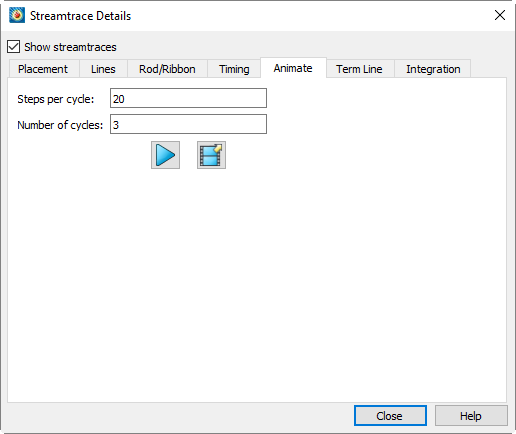The image size is (516, 434).
Task: Open the Term Line tab
Action: click(359, 69)
